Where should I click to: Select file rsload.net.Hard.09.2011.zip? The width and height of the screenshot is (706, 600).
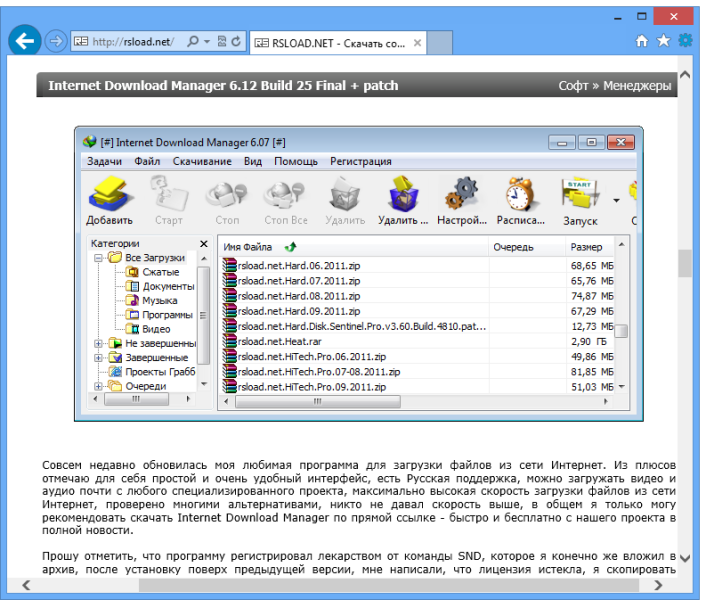[418, 311]
